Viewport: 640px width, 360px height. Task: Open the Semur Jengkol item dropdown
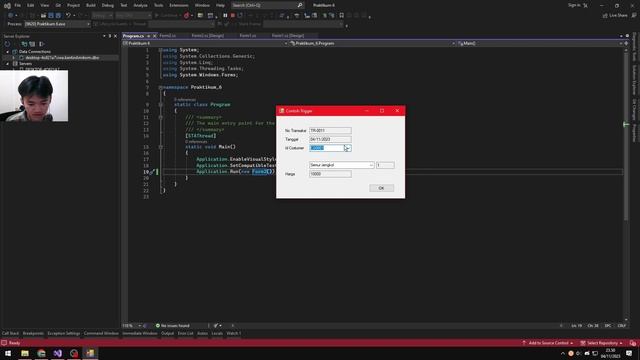coord(371,165)
